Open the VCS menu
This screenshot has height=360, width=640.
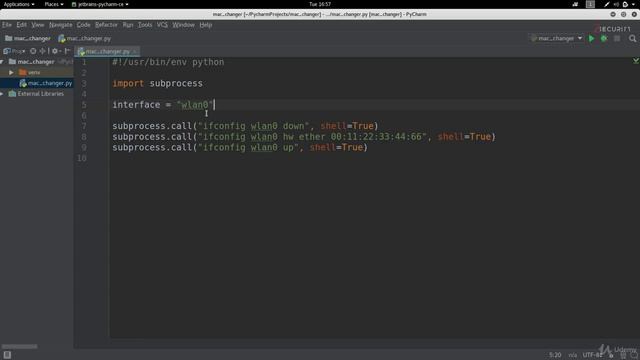[162, 25]
